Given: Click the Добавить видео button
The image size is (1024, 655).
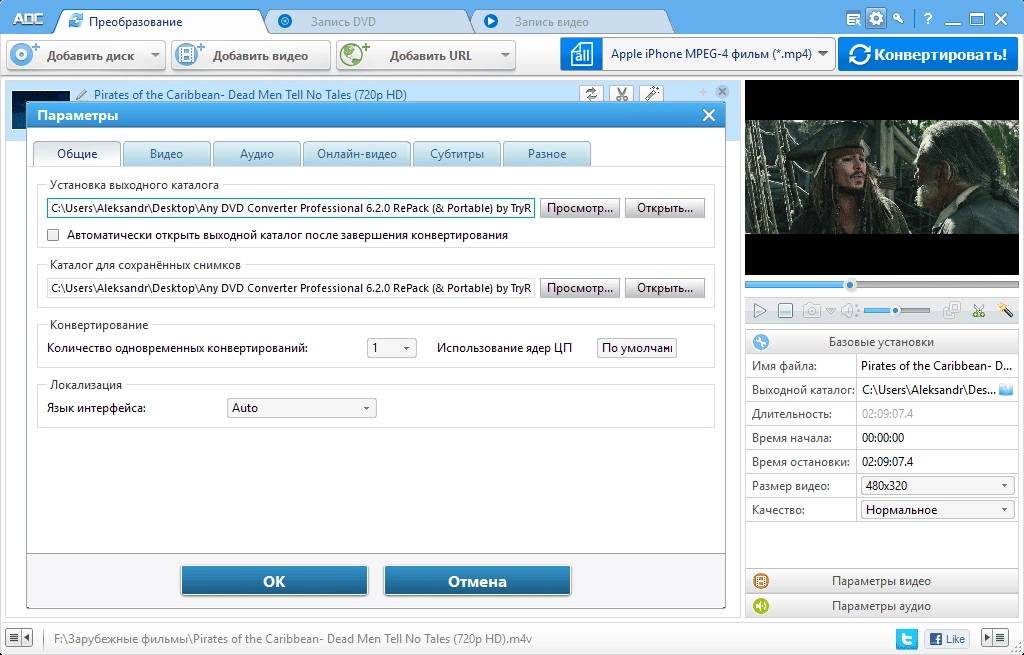Looking at the screenshot, I should pos(251,56).
